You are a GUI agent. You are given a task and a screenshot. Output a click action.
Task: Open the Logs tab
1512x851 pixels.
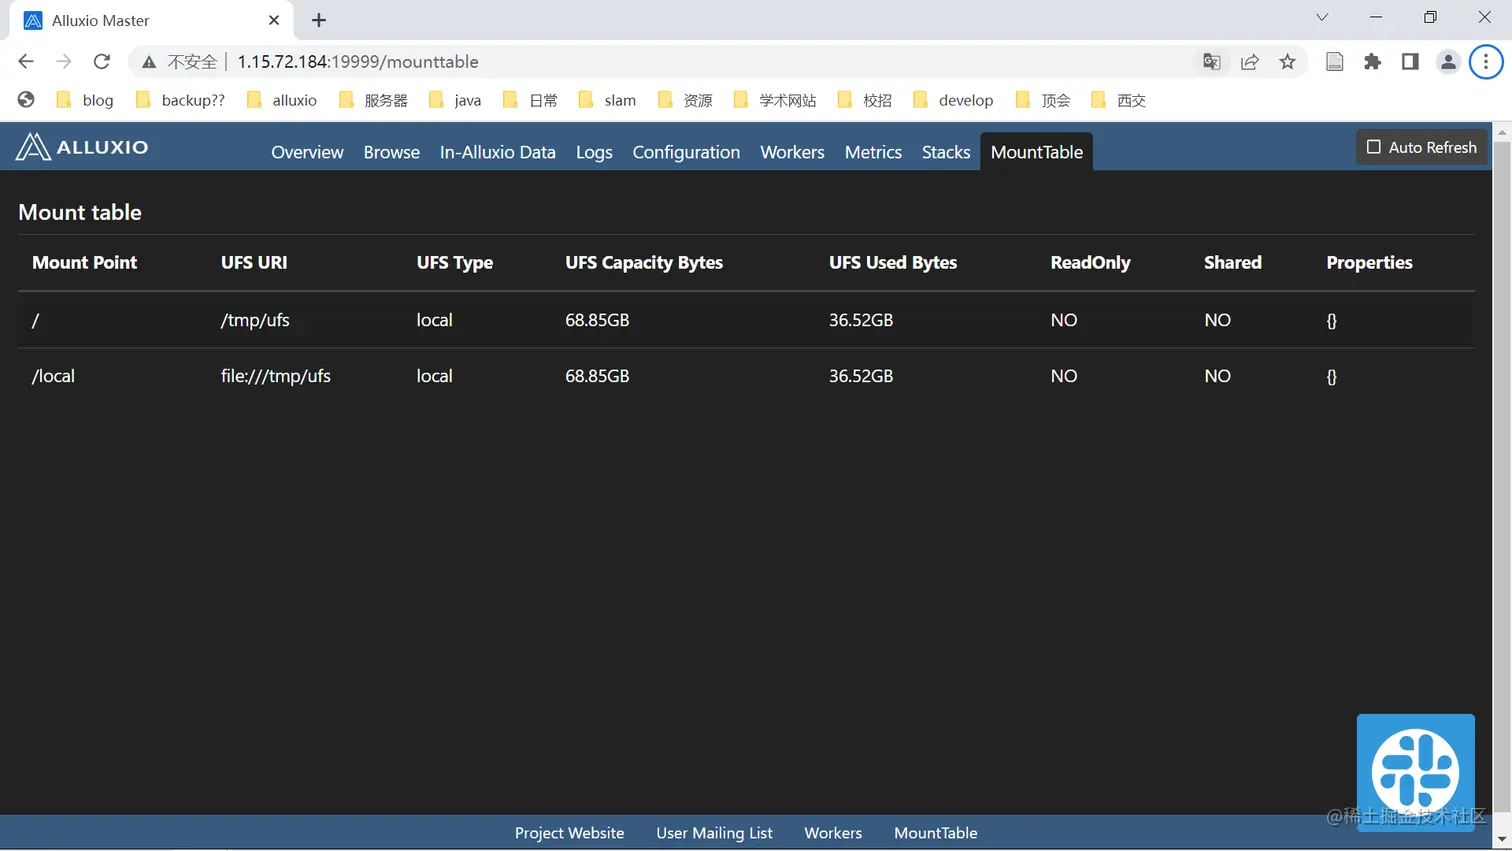[x=594, y=152]
